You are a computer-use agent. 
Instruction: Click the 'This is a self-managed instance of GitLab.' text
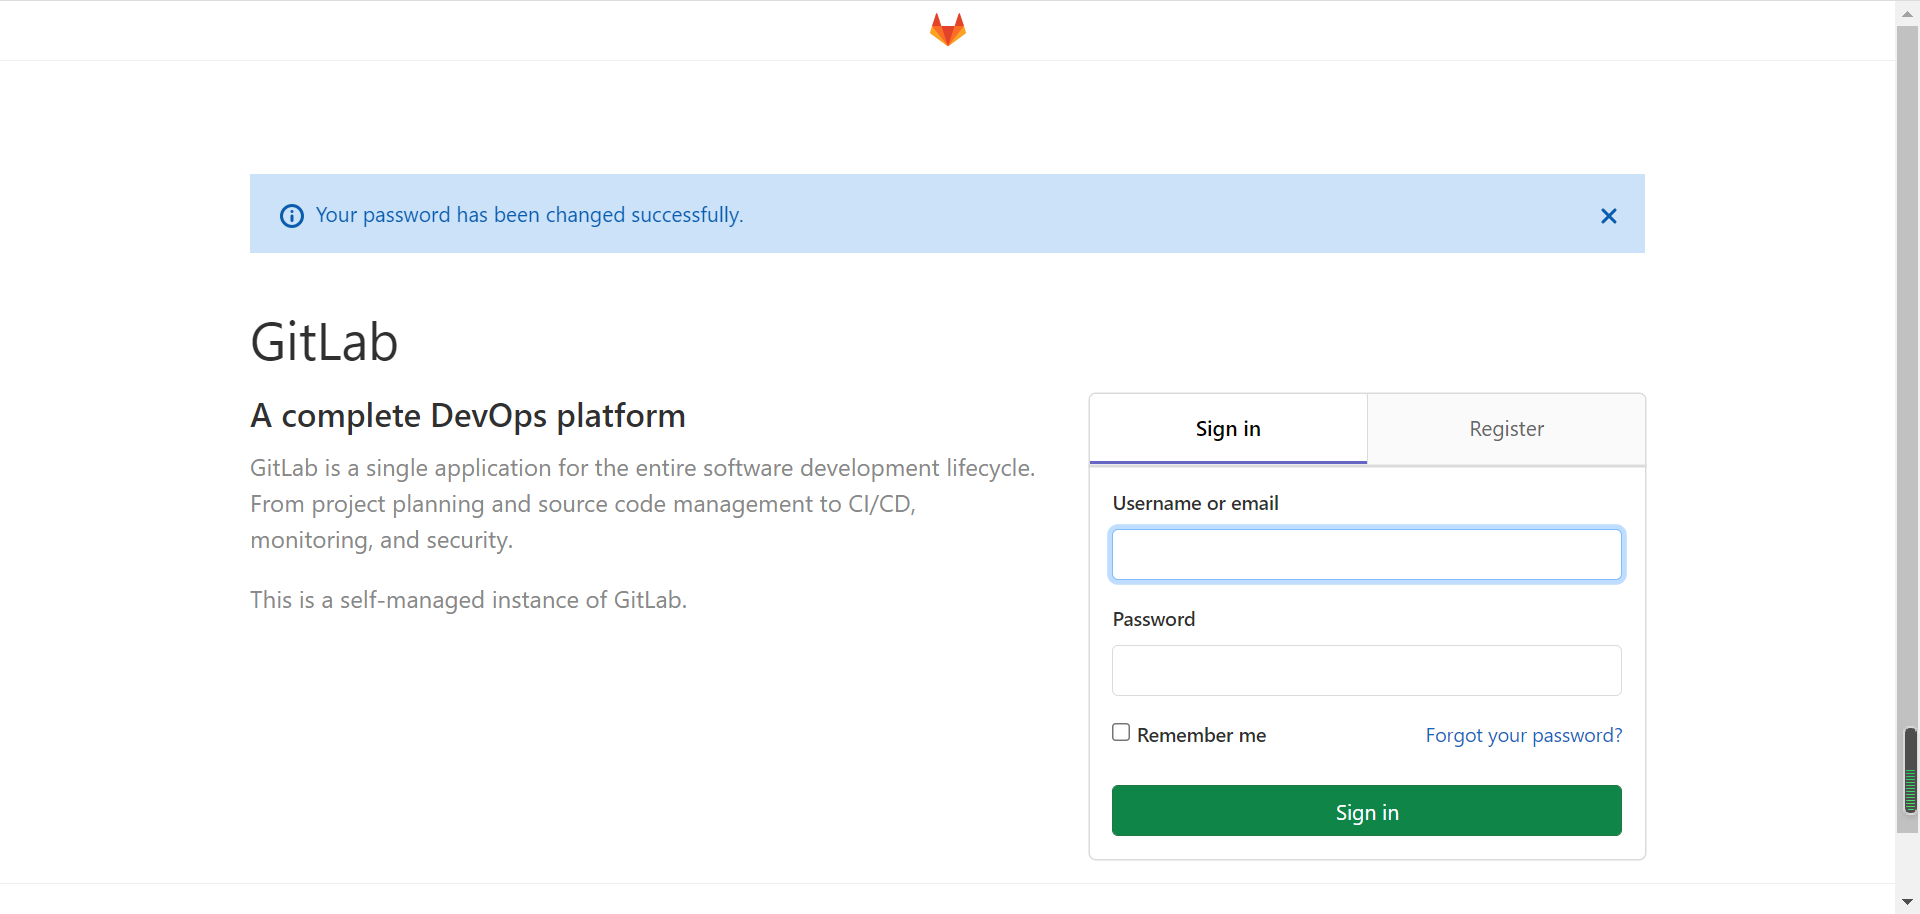click(468, 600)
